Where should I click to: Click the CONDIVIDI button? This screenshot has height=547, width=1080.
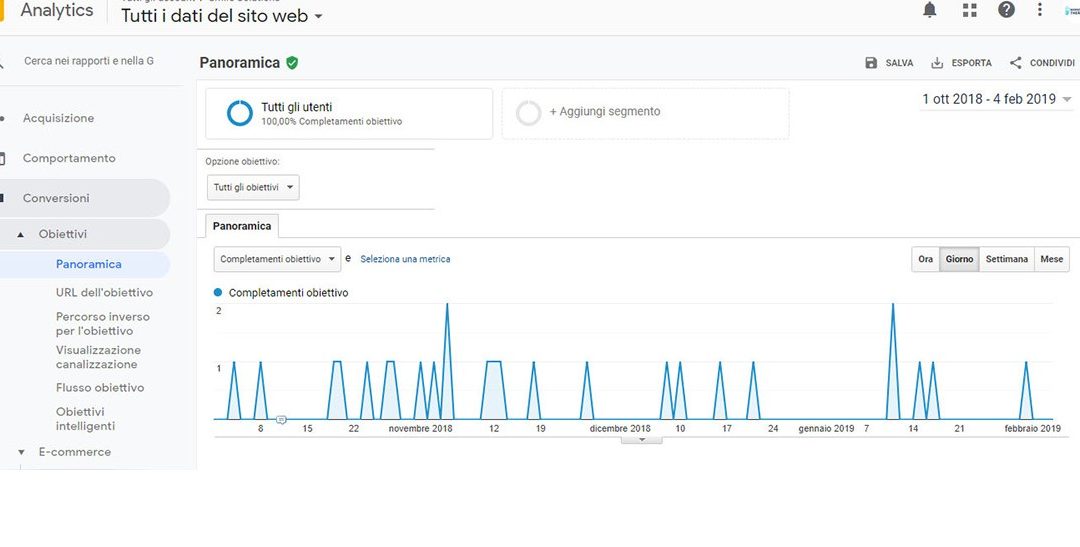[x=1042, y=63]
